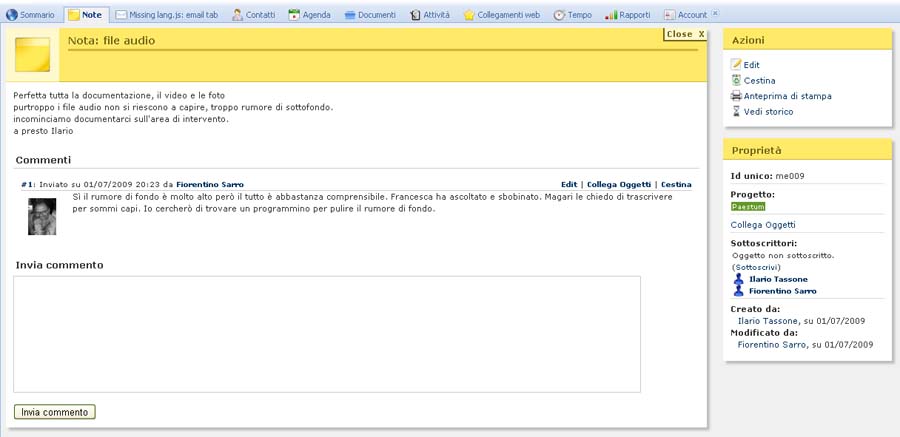This screenshot has width=900, height=437.
Task: Close the Account tab with its x
Action: click(x=715, y=14)
